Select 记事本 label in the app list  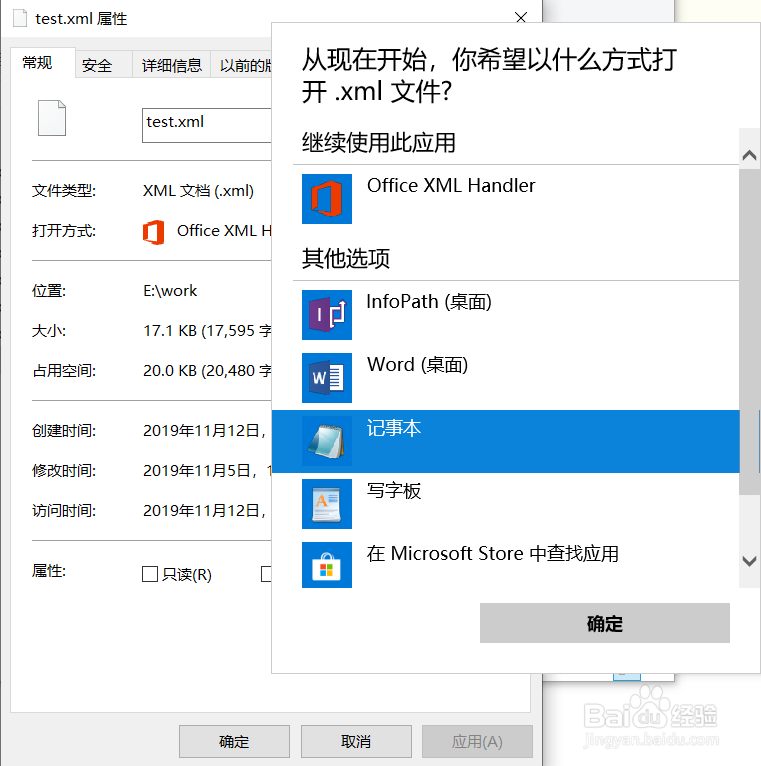click(394, 428)
